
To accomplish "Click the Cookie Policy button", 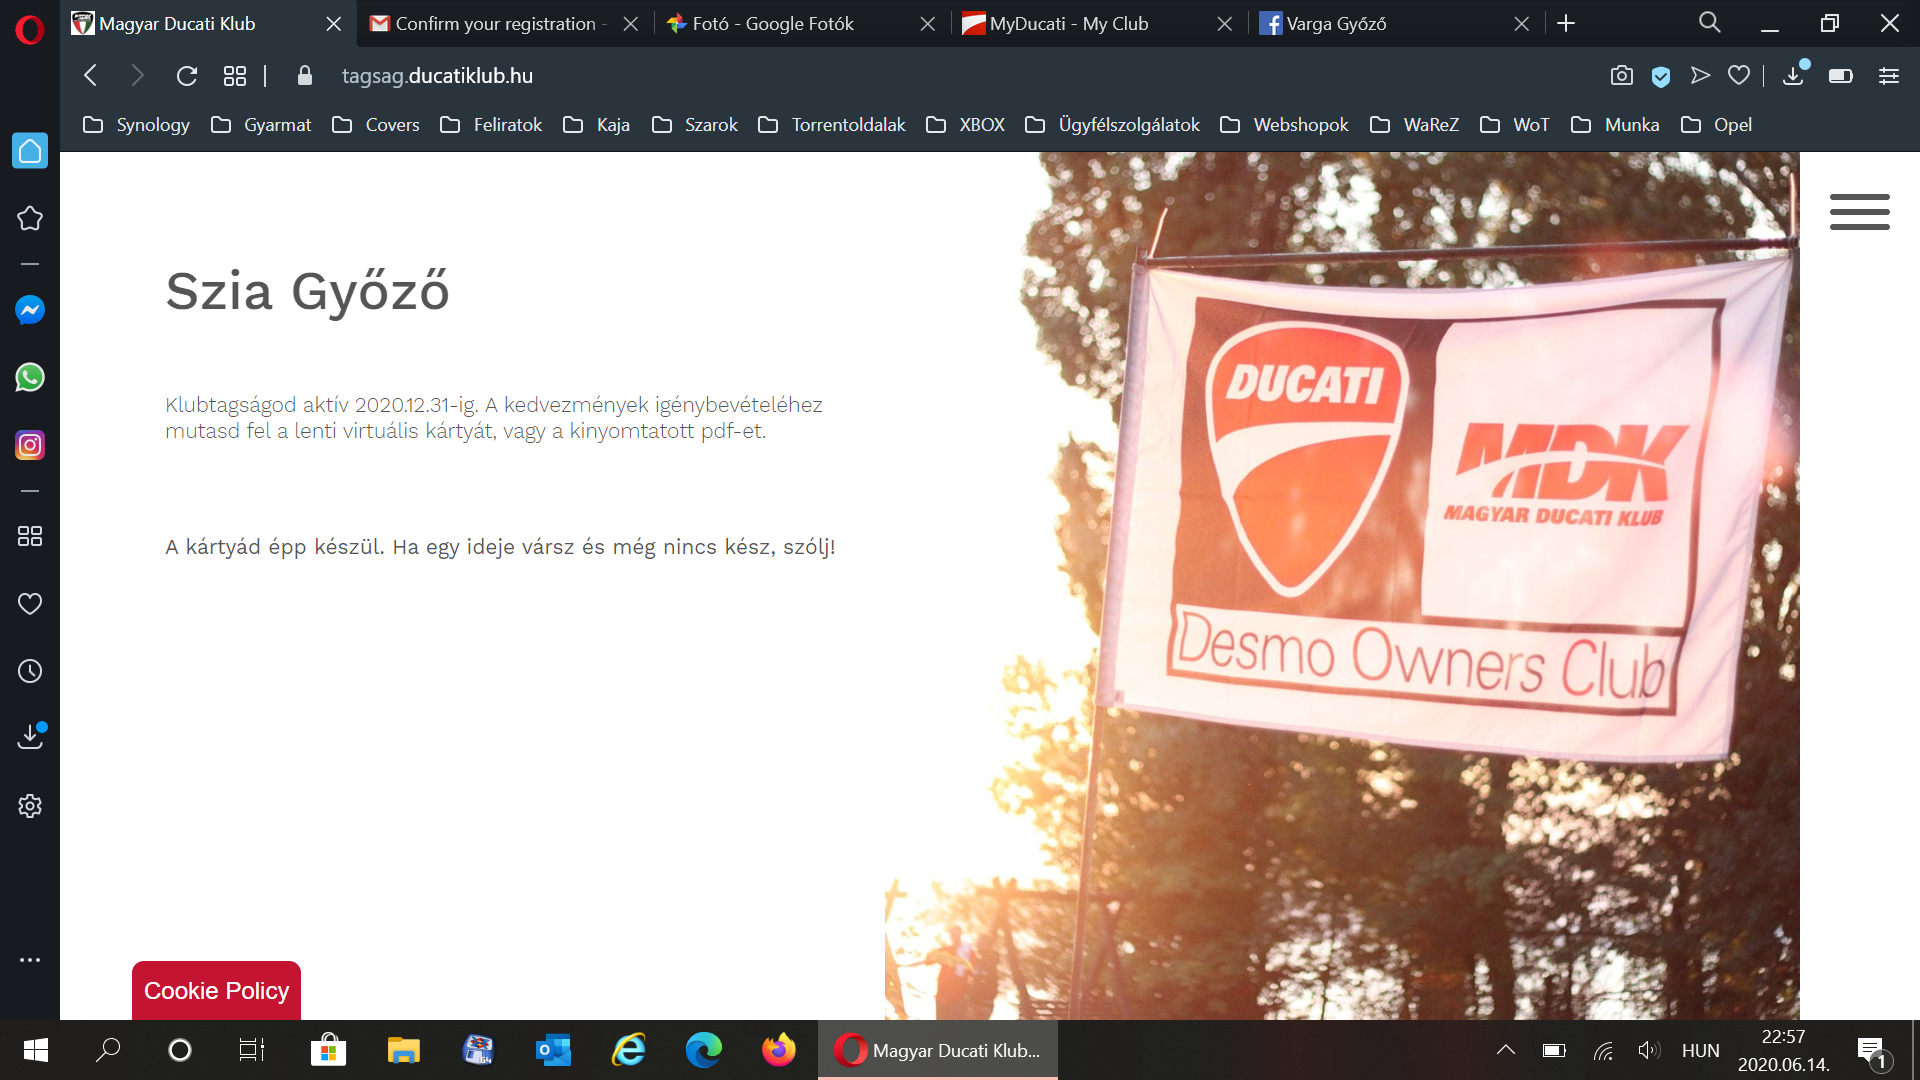I will 216,990.
